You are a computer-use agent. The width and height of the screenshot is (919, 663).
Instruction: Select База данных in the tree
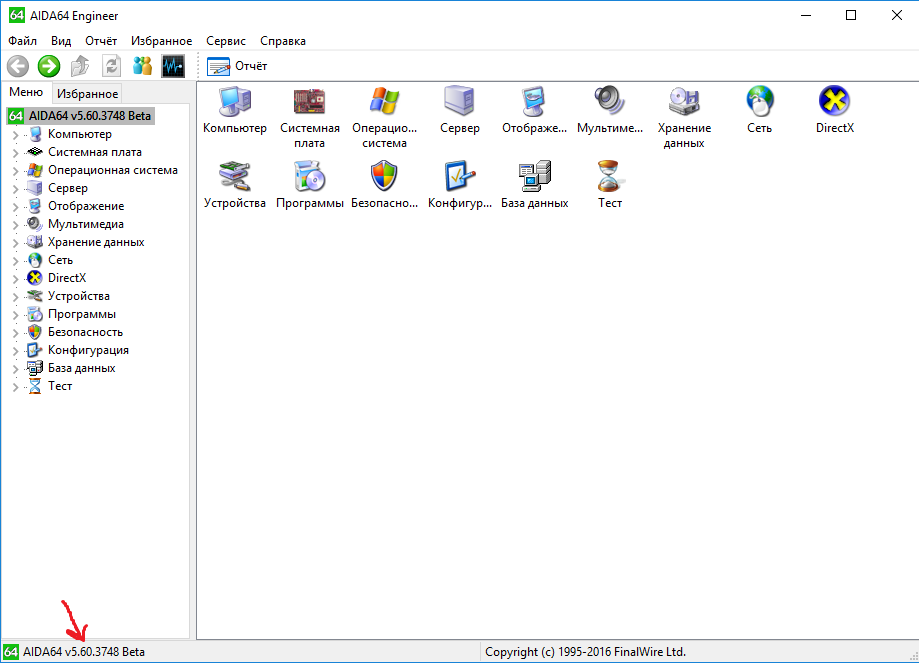81,368
